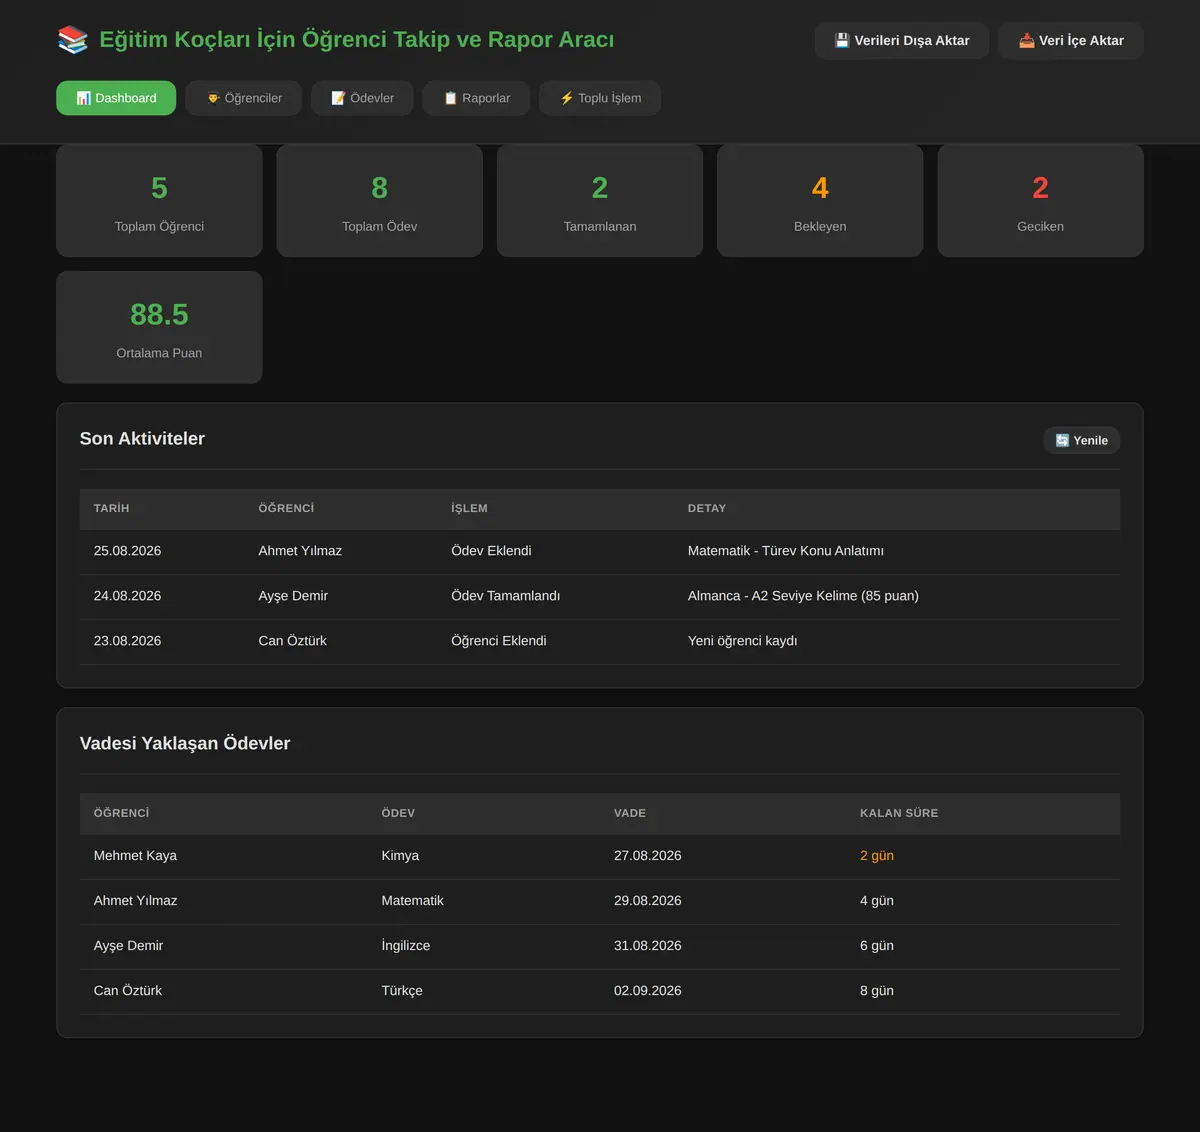Click the Vadesi Yaklaşan Ödevler heading
Image resolution: width=1200 pixels, height=1132 pixels.
tap(185, 743)
